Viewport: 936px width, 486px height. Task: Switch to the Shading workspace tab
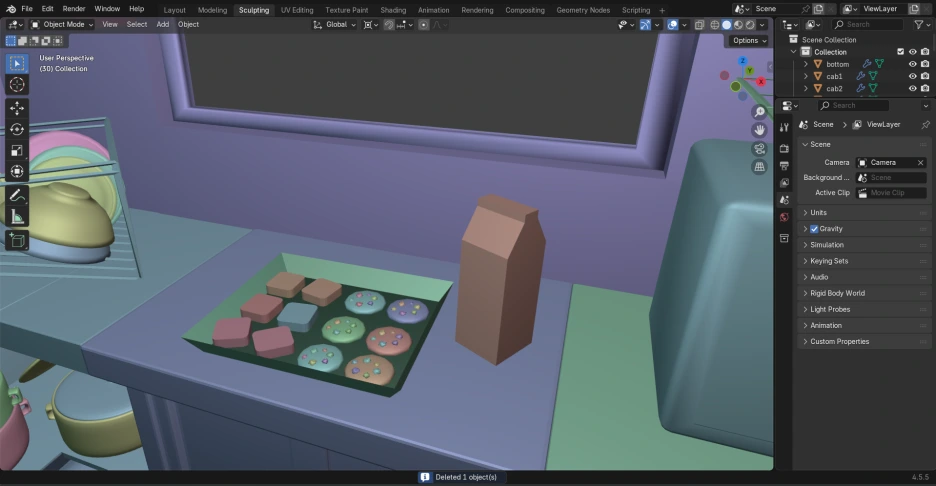click(x=393, y=10)
